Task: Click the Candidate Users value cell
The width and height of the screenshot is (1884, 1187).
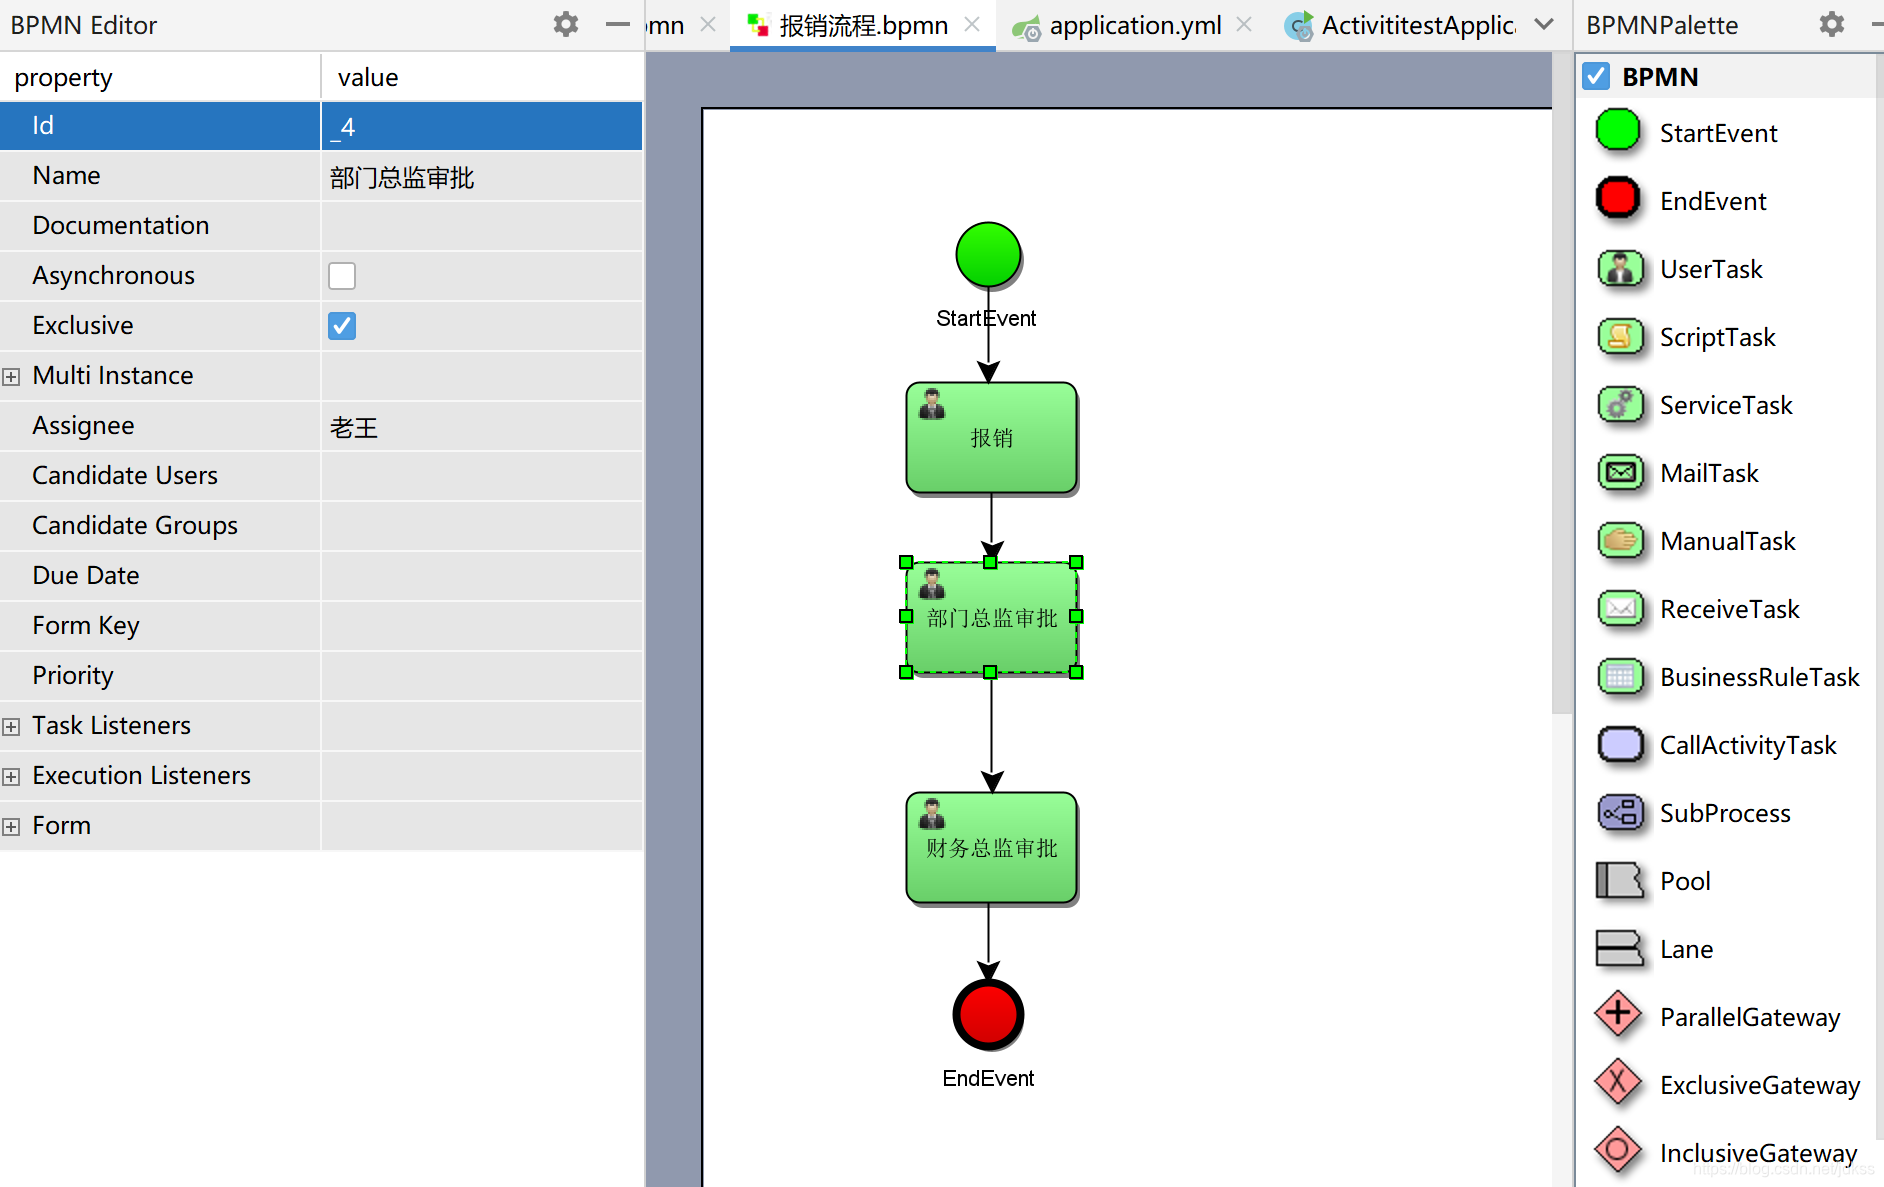Action: (x=482, y=476)
